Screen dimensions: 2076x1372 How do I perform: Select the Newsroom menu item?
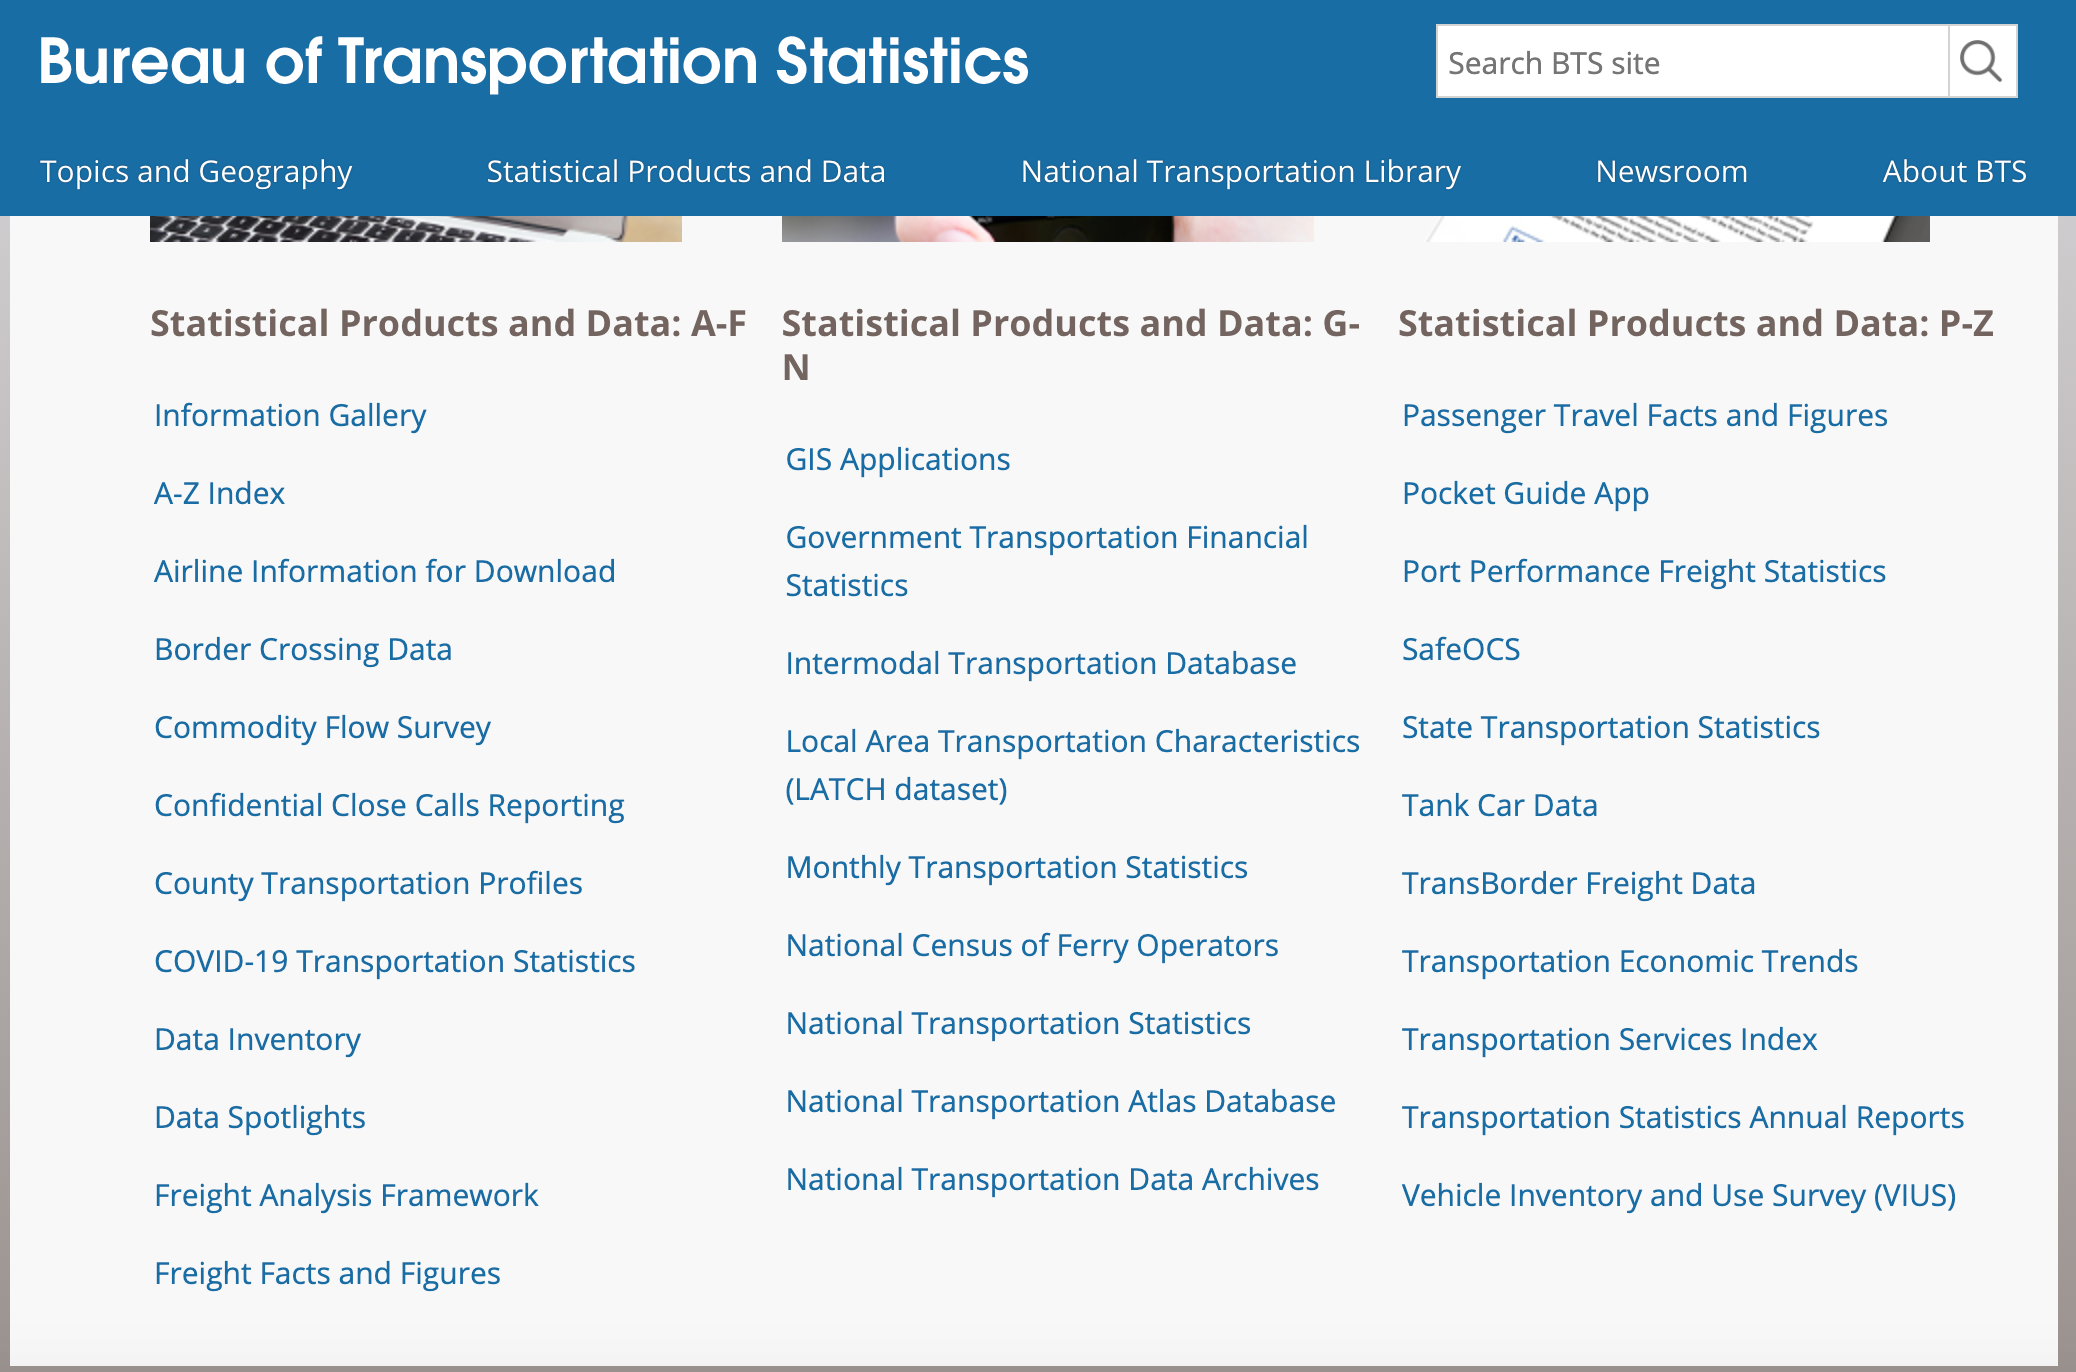[x=1671, y=171]
